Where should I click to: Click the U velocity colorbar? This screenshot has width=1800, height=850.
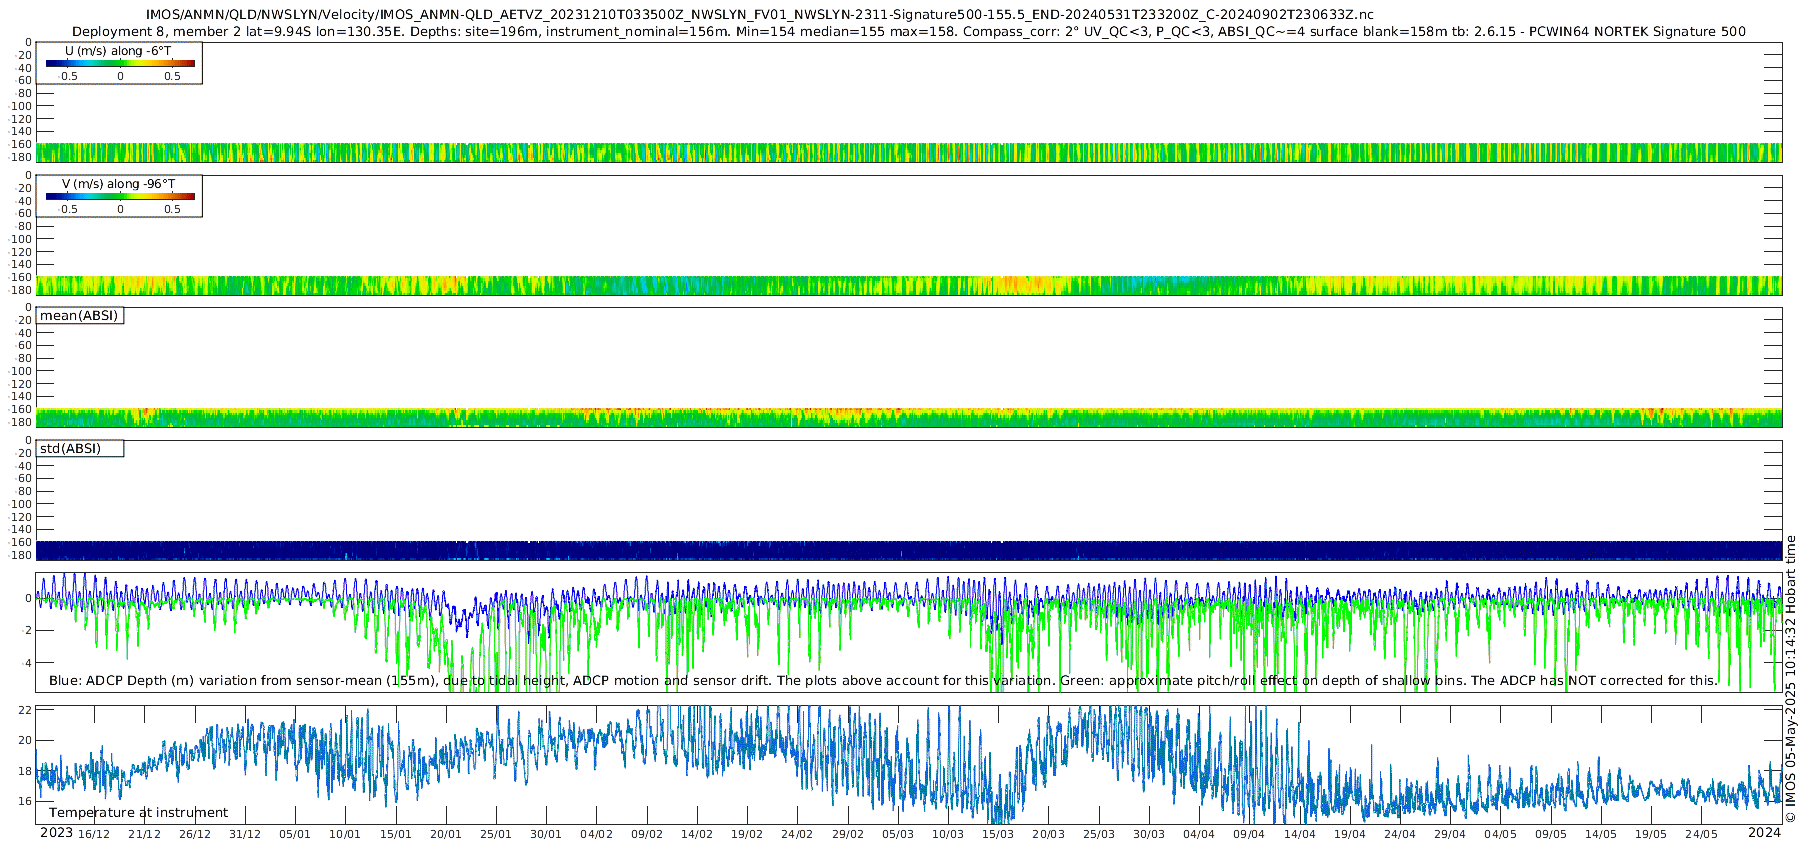(x=120, y=63)
